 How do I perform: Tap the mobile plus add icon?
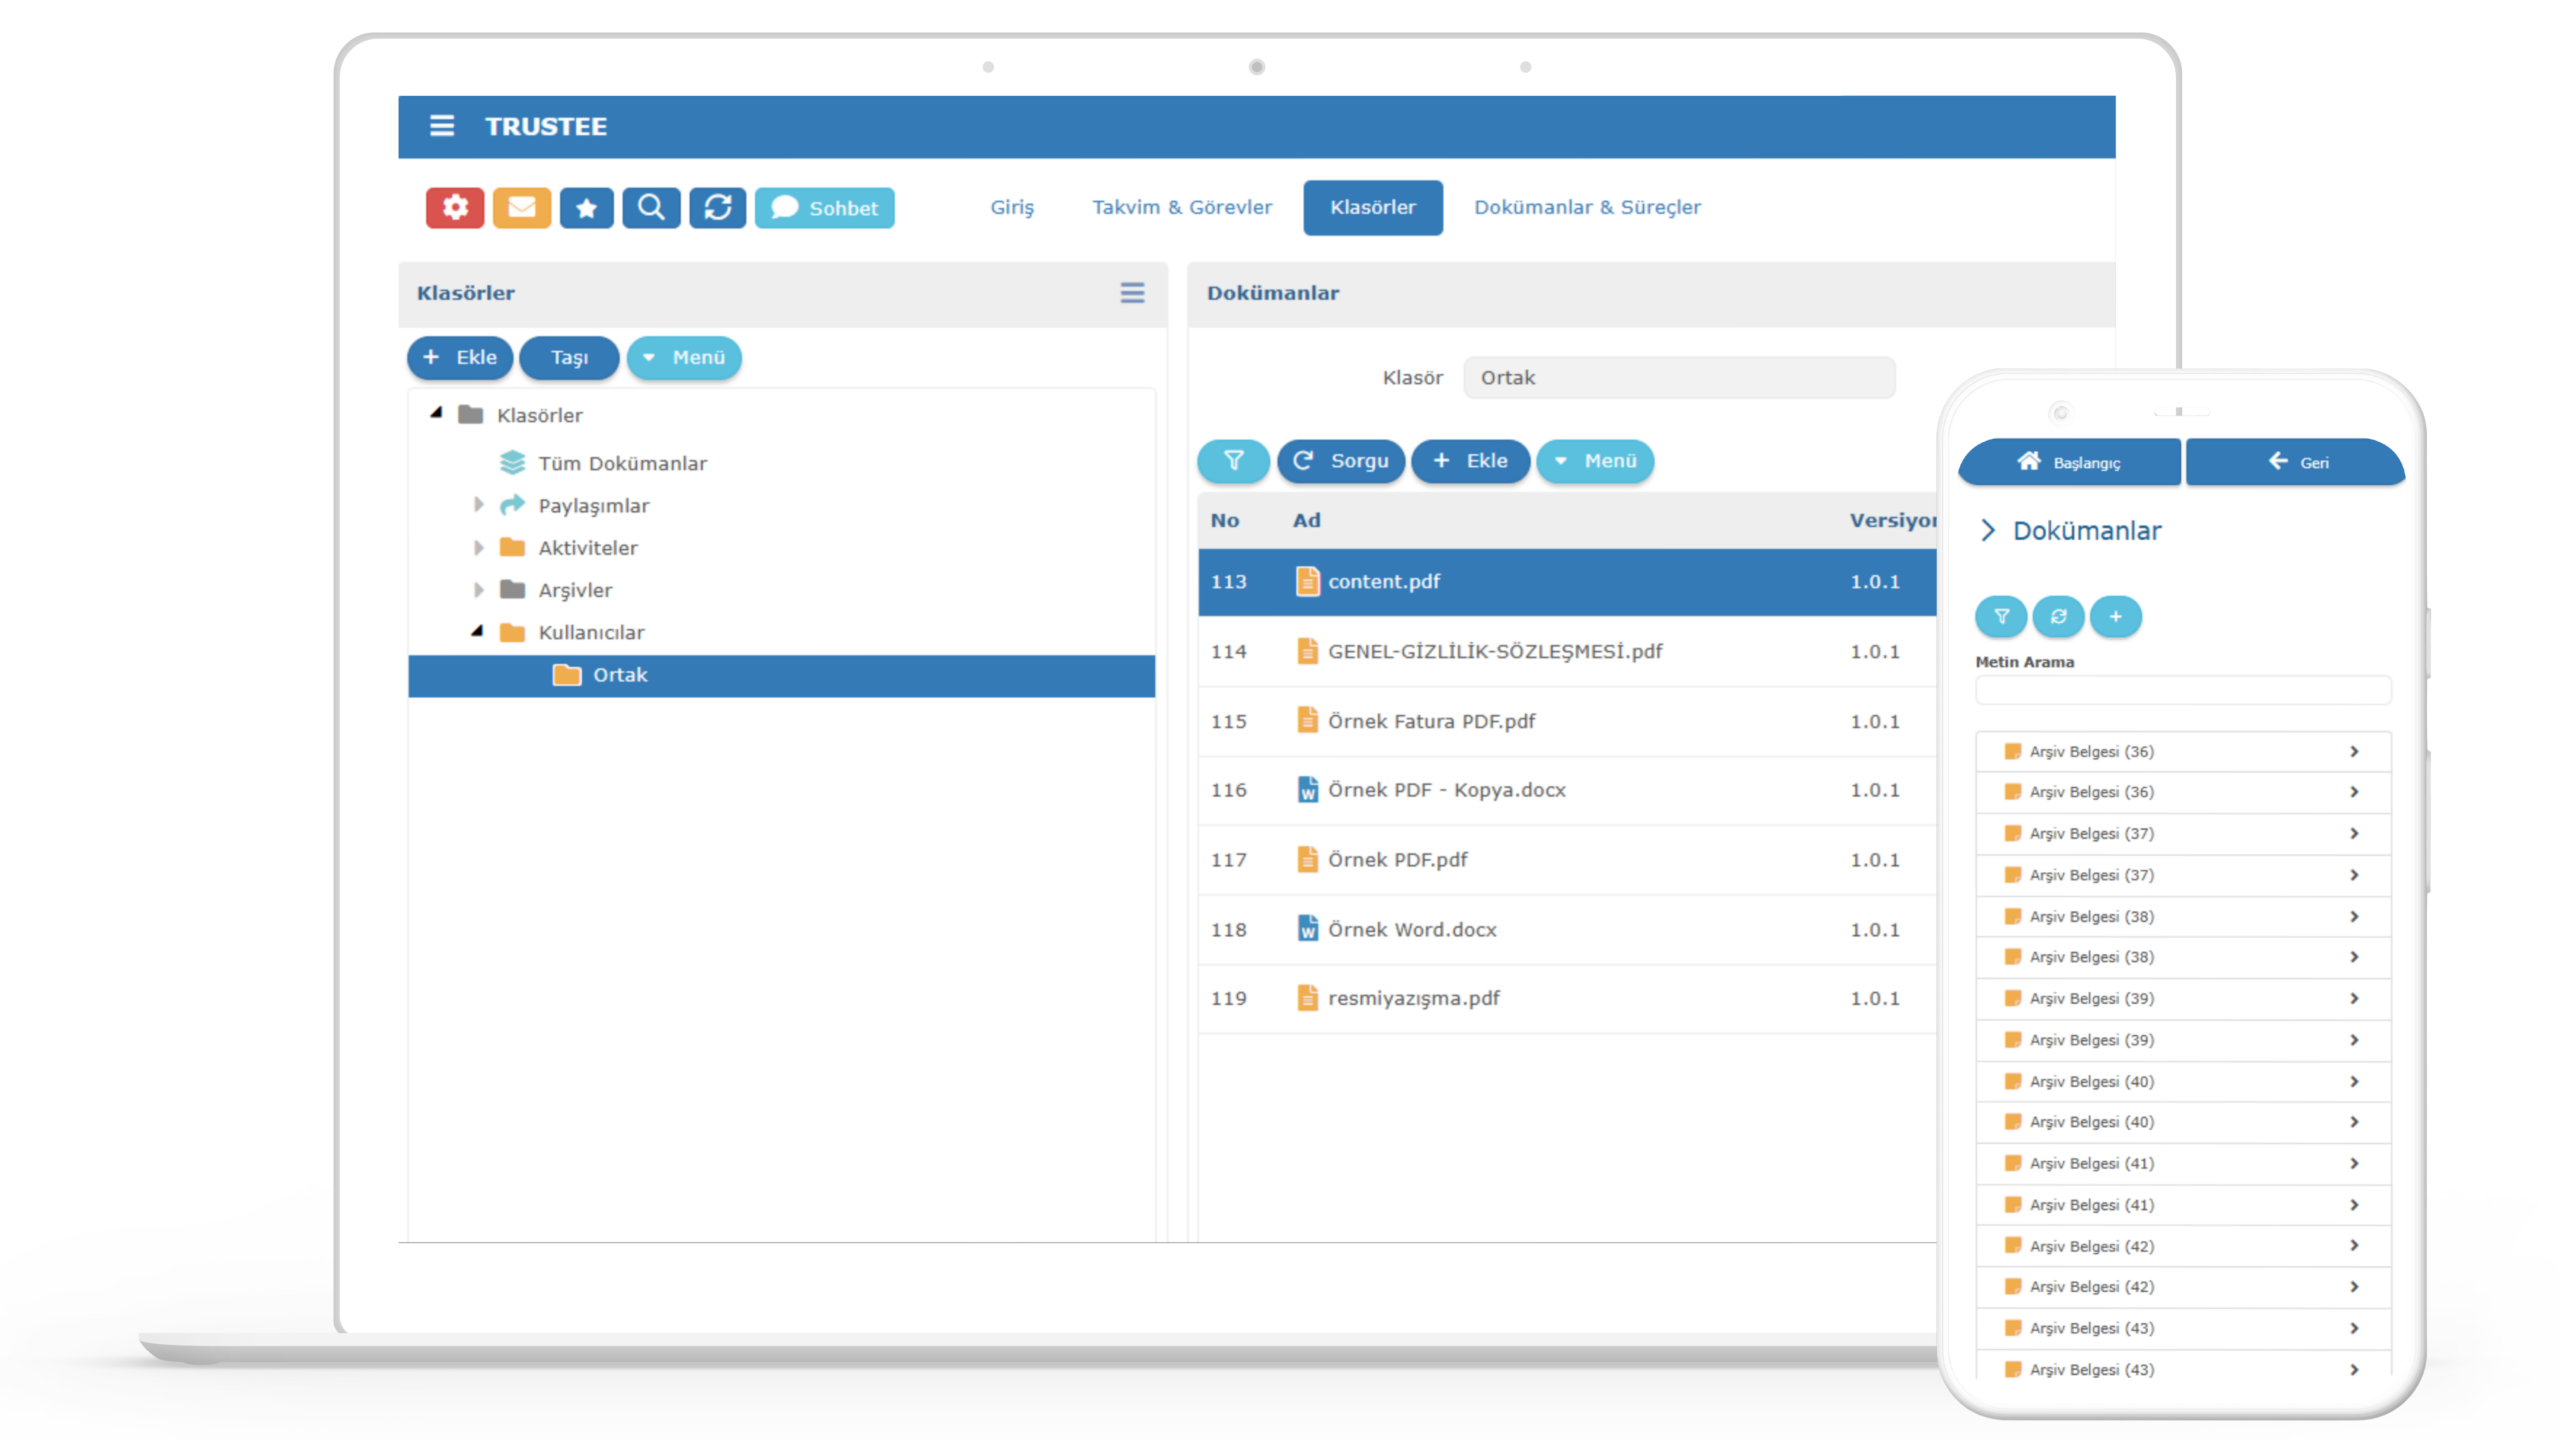pos(2115,617)
